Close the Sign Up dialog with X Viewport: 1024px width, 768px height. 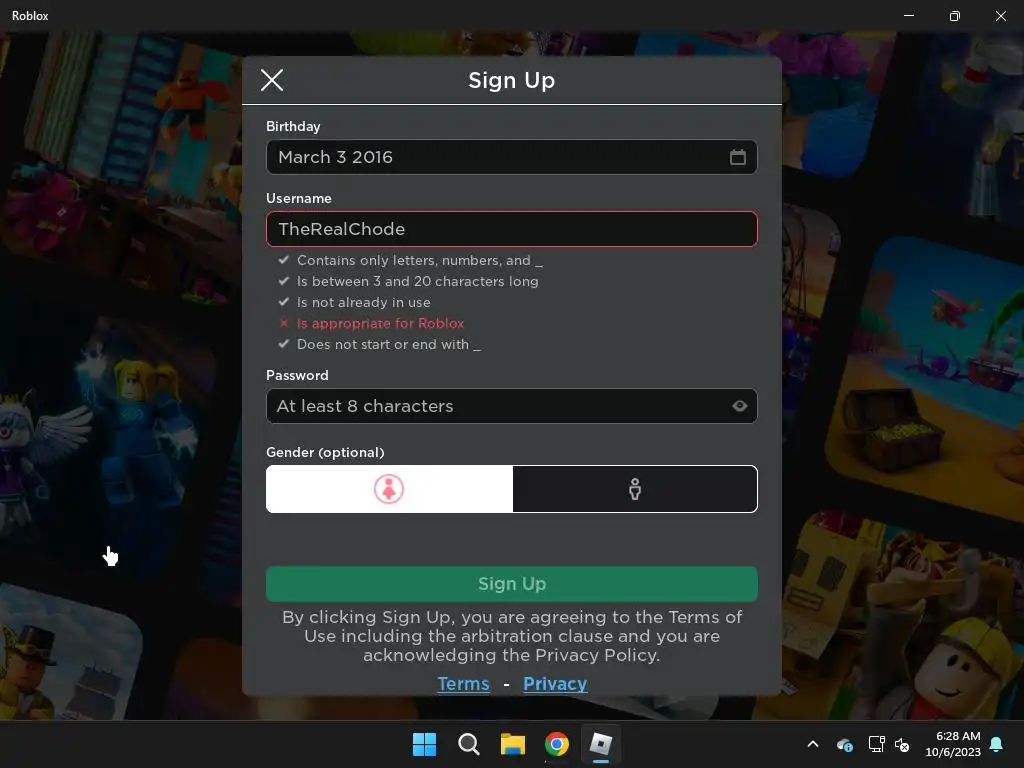coord(272,80)
